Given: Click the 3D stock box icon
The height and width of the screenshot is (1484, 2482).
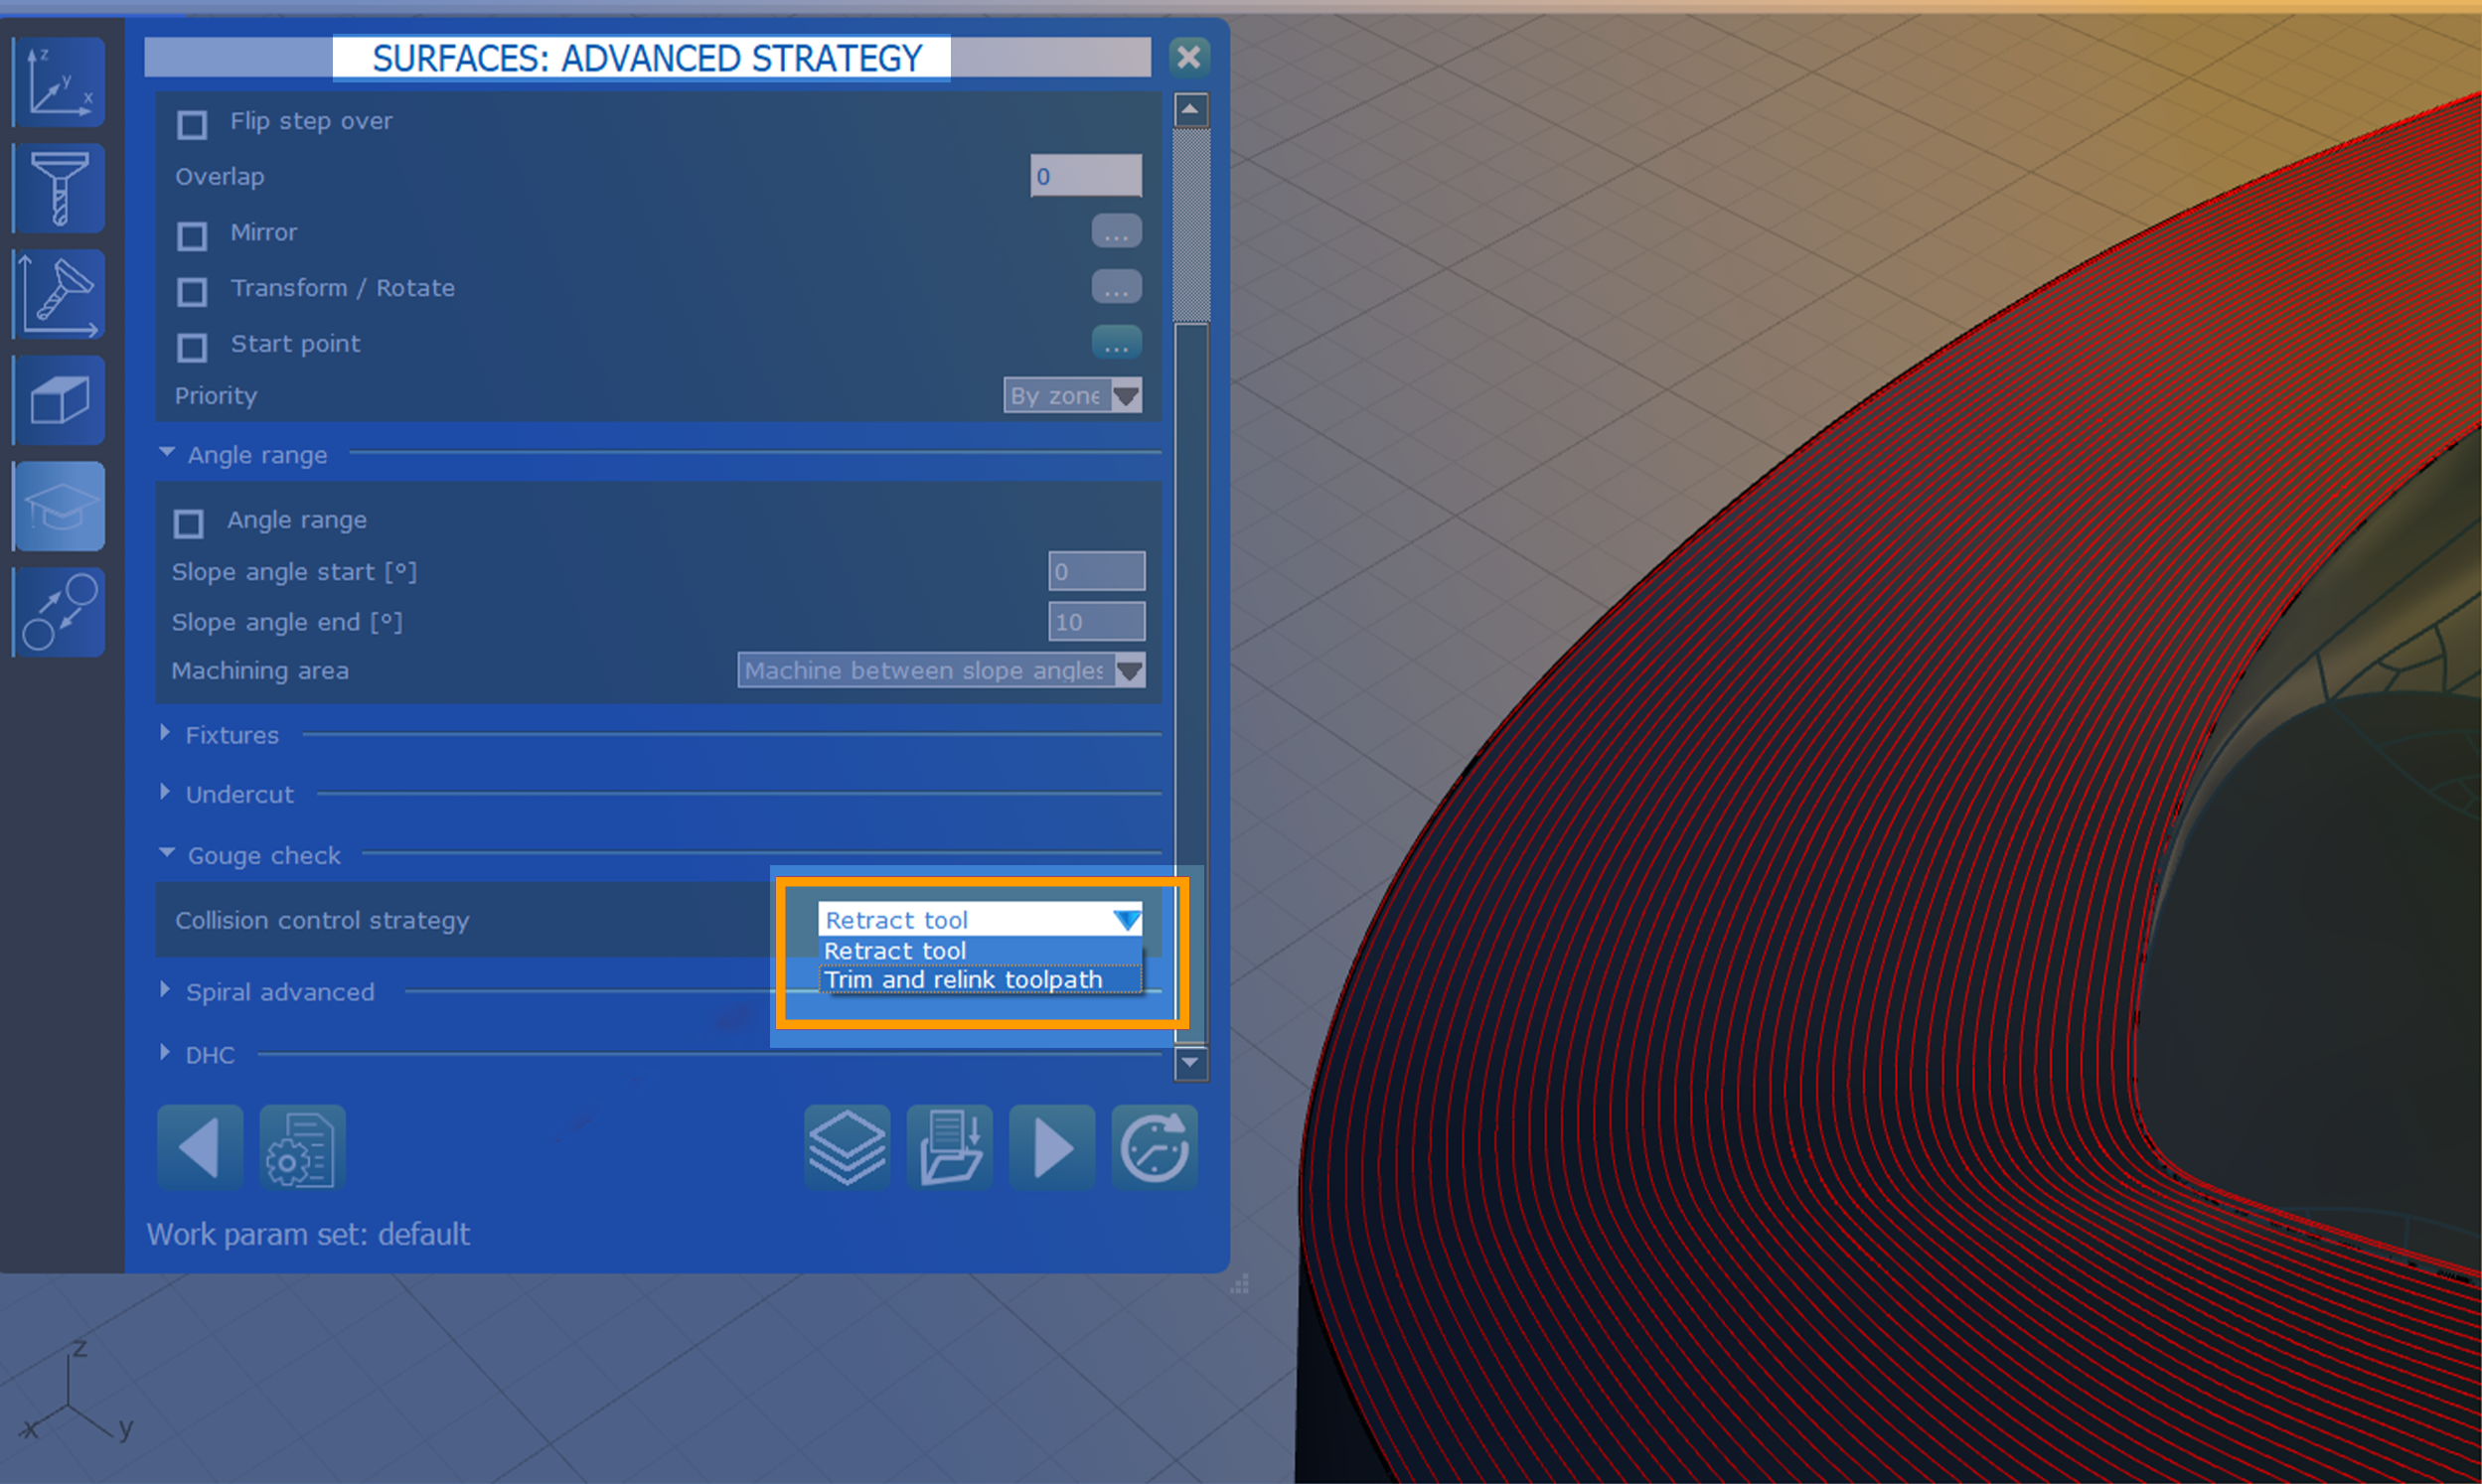Looking at the screenshot, I should tap(59, 401).
